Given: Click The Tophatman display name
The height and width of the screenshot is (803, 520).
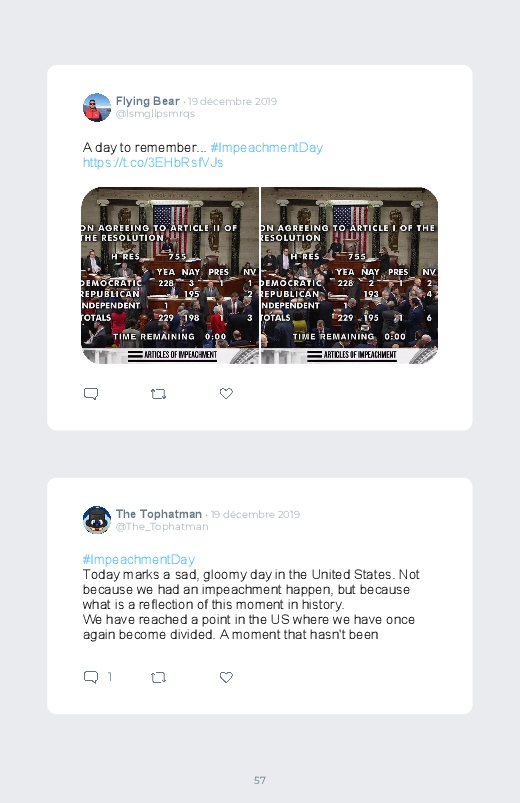Looking at the screenshot, I should click(x=159, y=514).
